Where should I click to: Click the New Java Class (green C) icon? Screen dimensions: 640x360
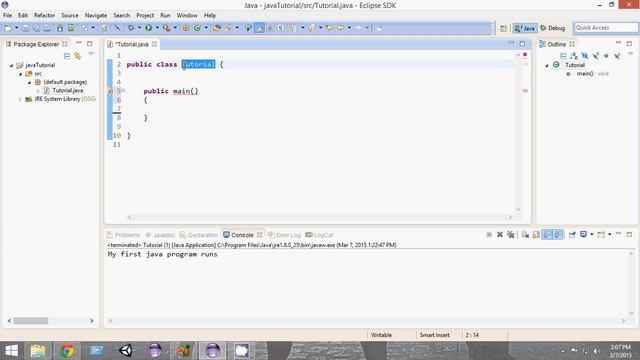(x=198, y=28)
